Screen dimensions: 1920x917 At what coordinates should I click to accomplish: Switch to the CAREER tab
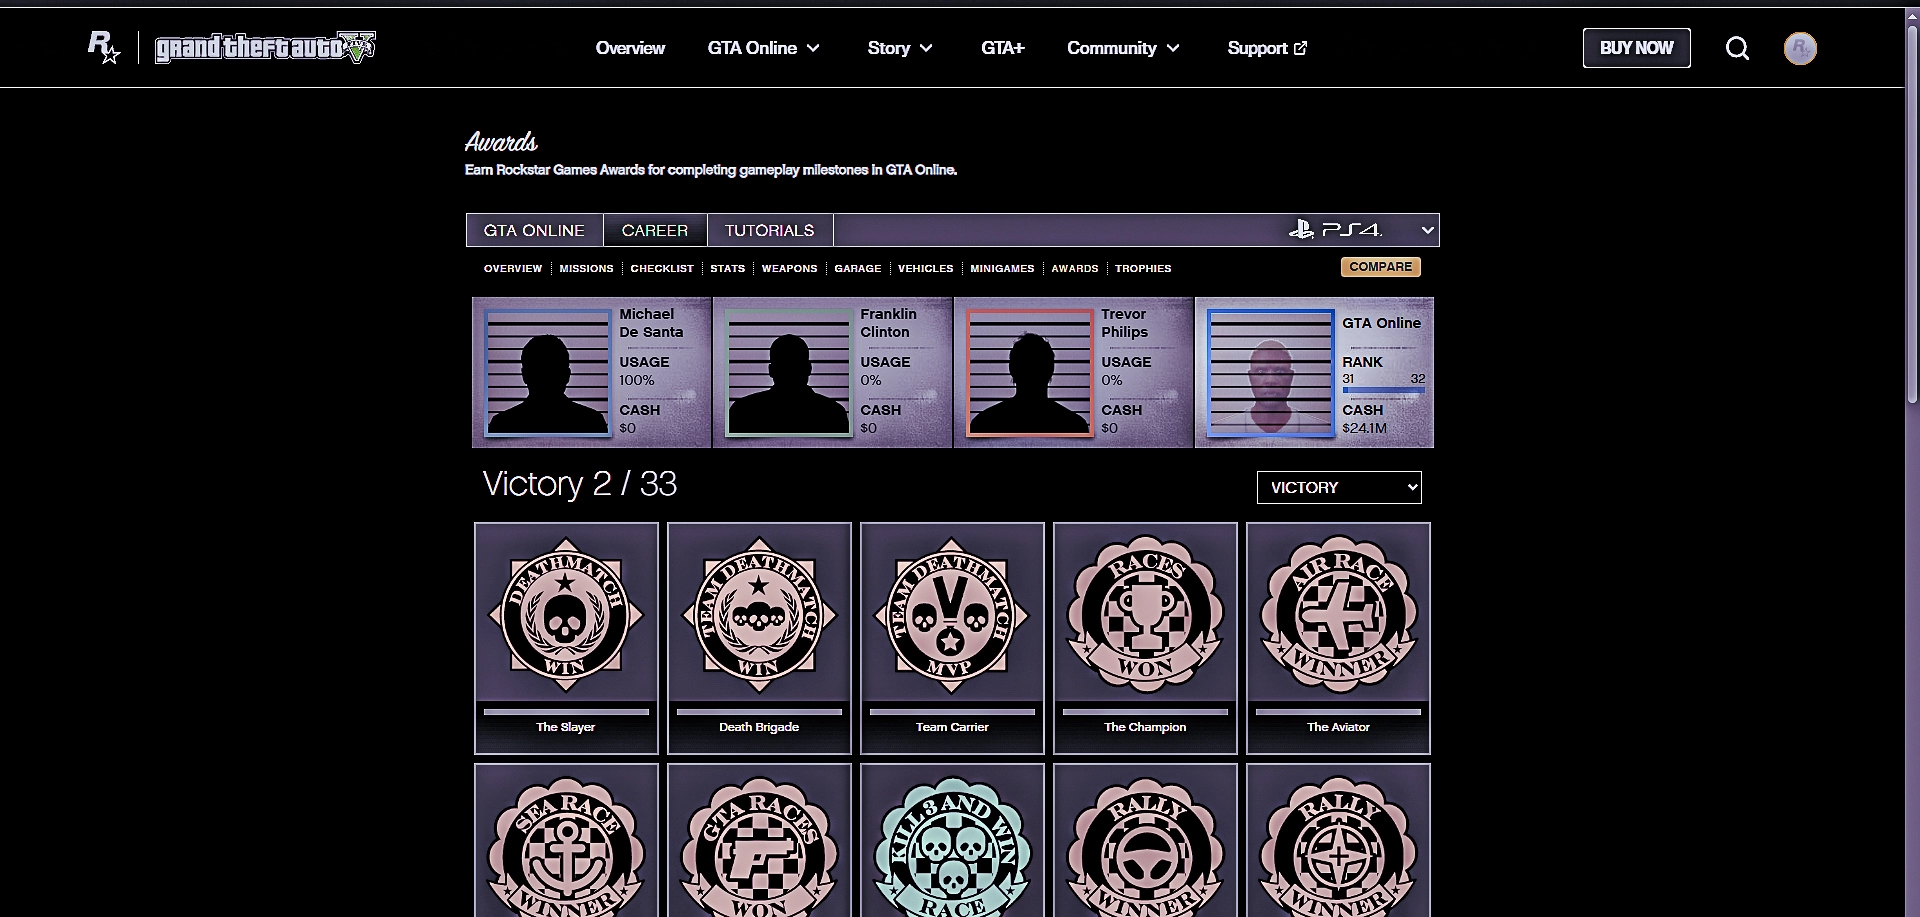[655, 230]
